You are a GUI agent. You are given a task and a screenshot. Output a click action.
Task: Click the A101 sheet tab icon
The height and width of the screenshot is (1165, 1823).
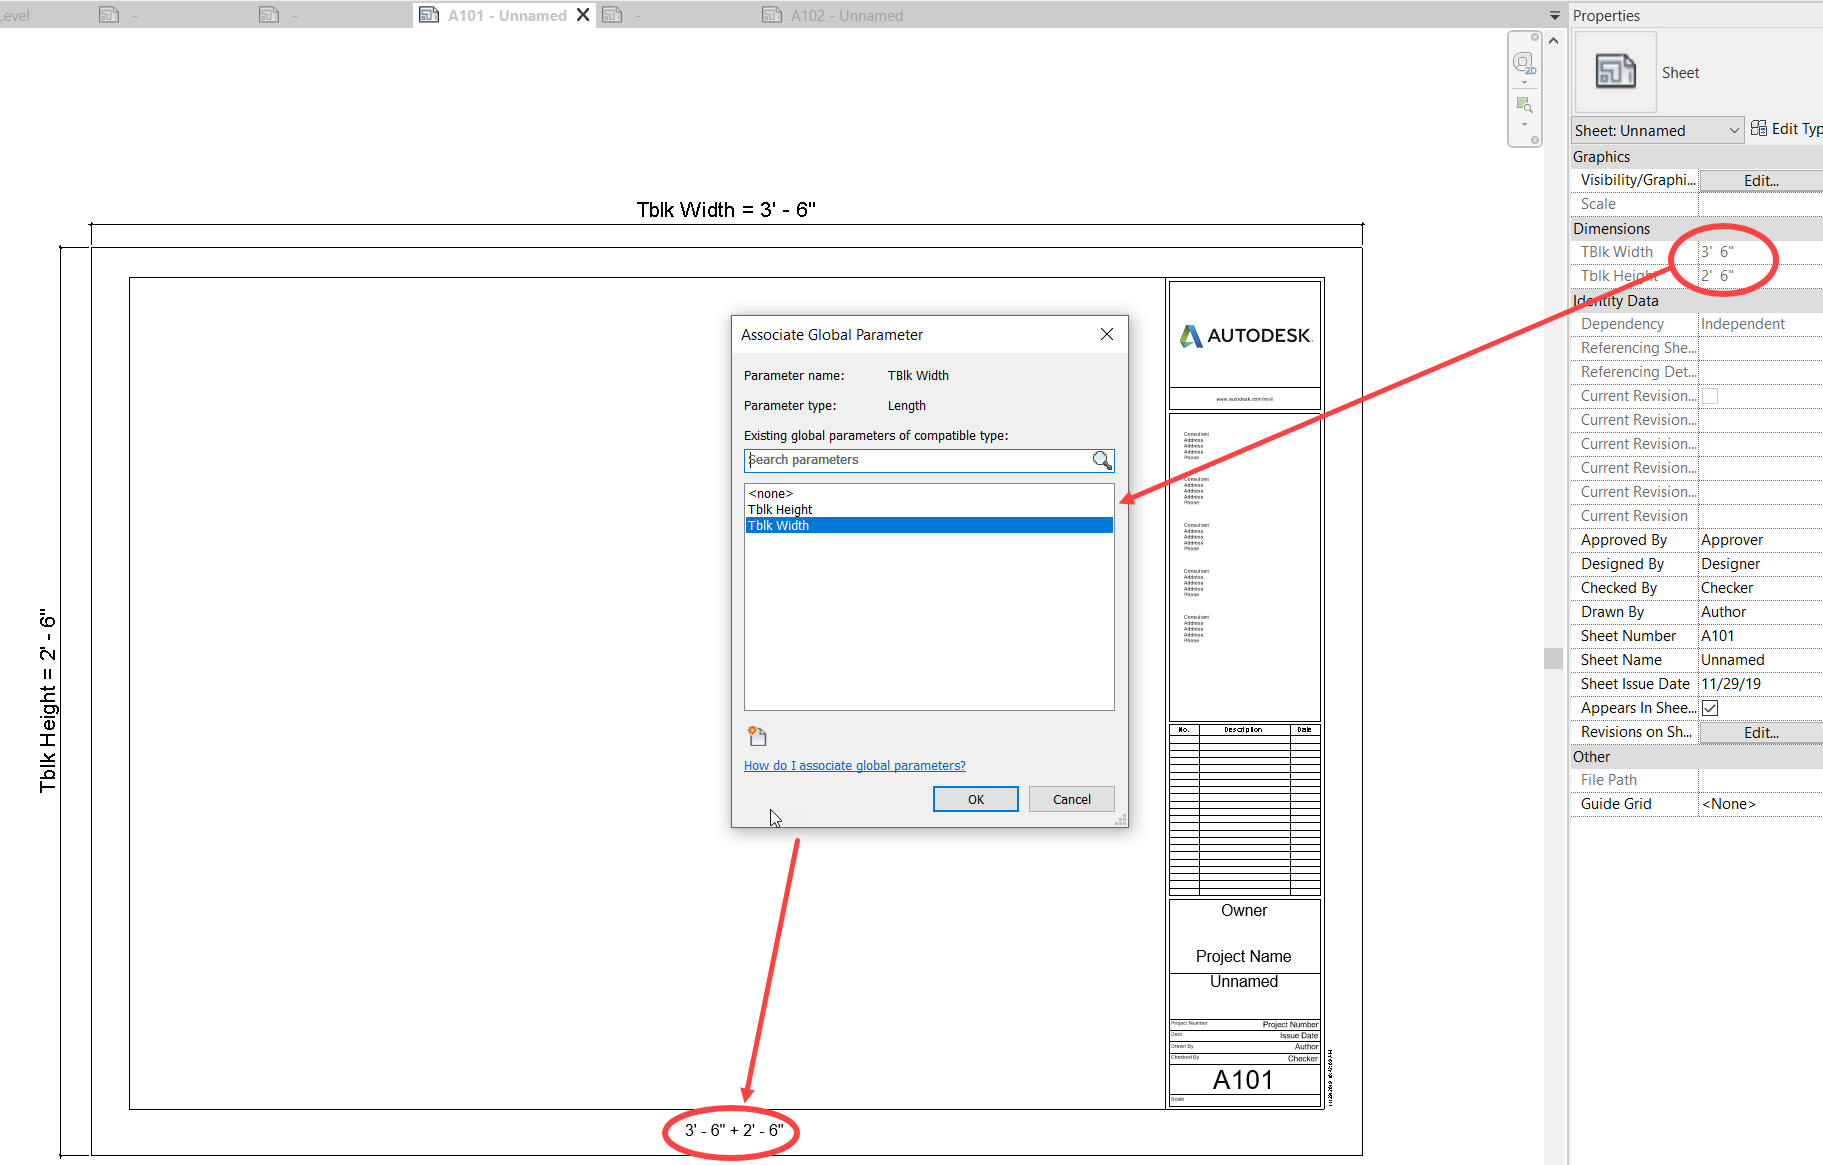tap(429, 15)
